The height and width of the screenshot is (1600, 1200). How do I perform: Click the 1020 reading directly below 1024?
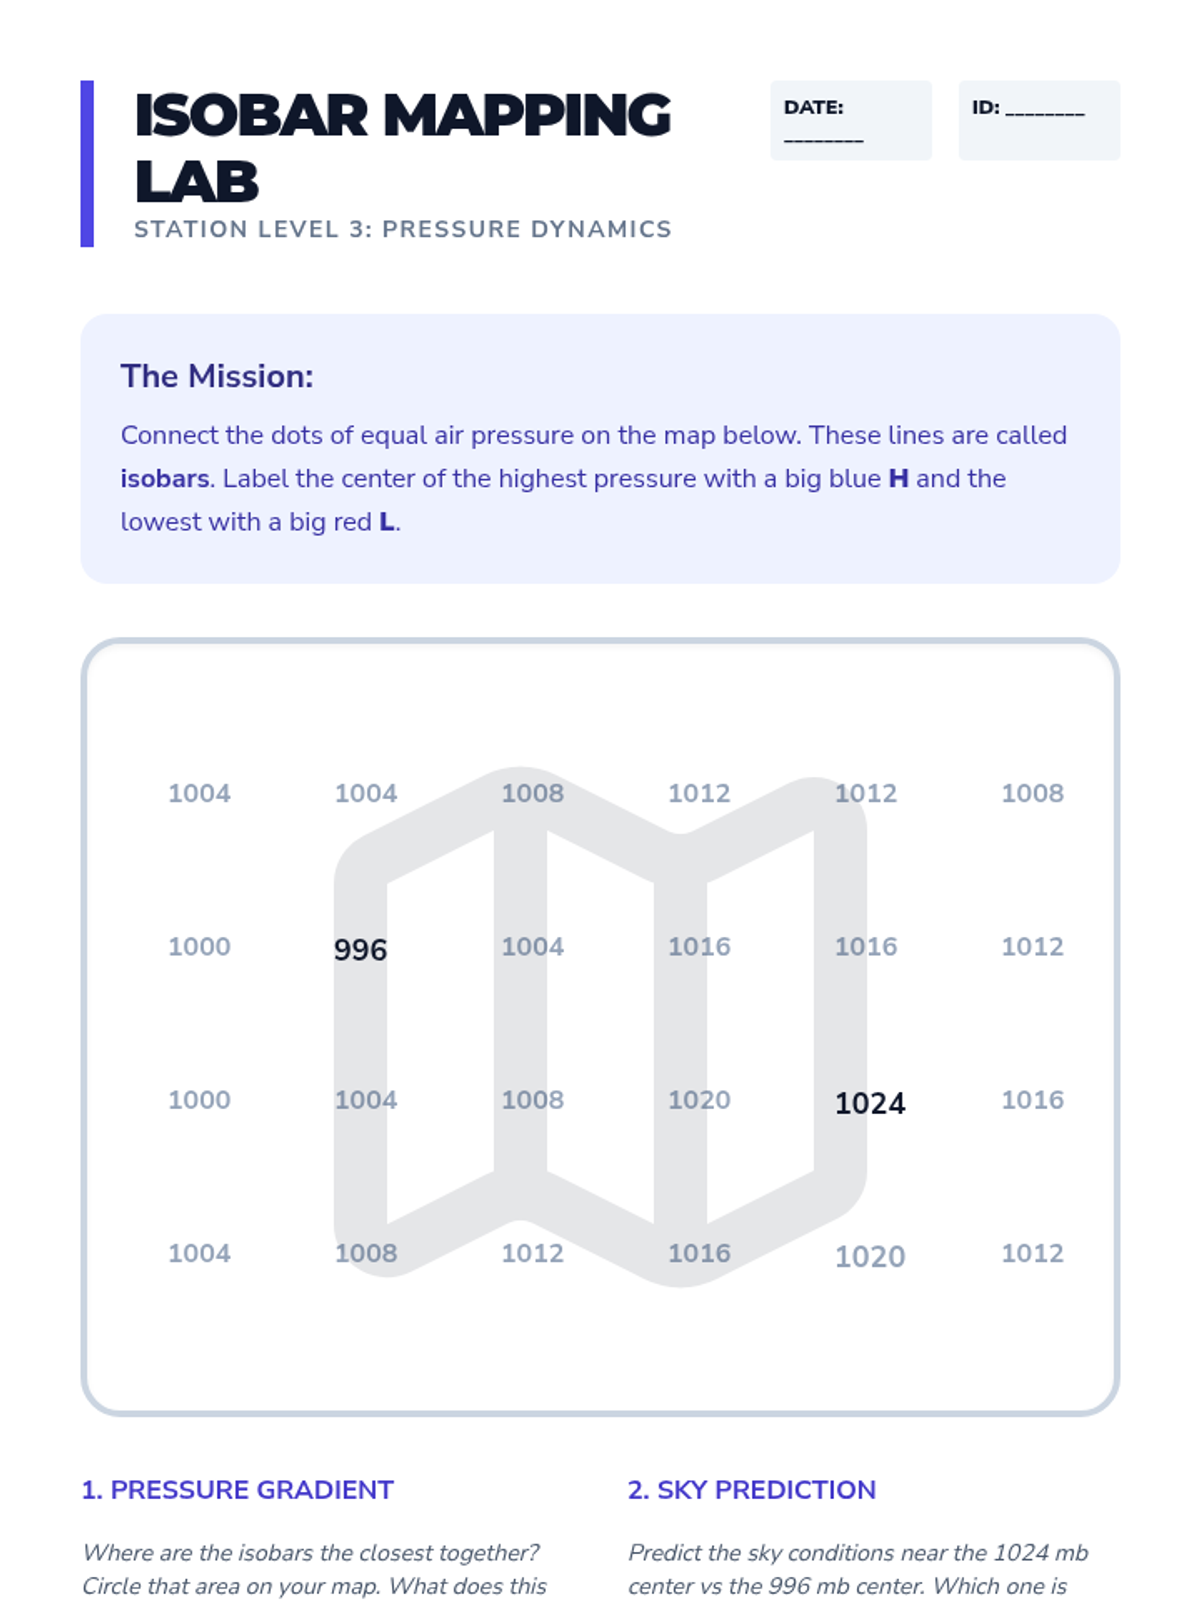pos(870,1256)
